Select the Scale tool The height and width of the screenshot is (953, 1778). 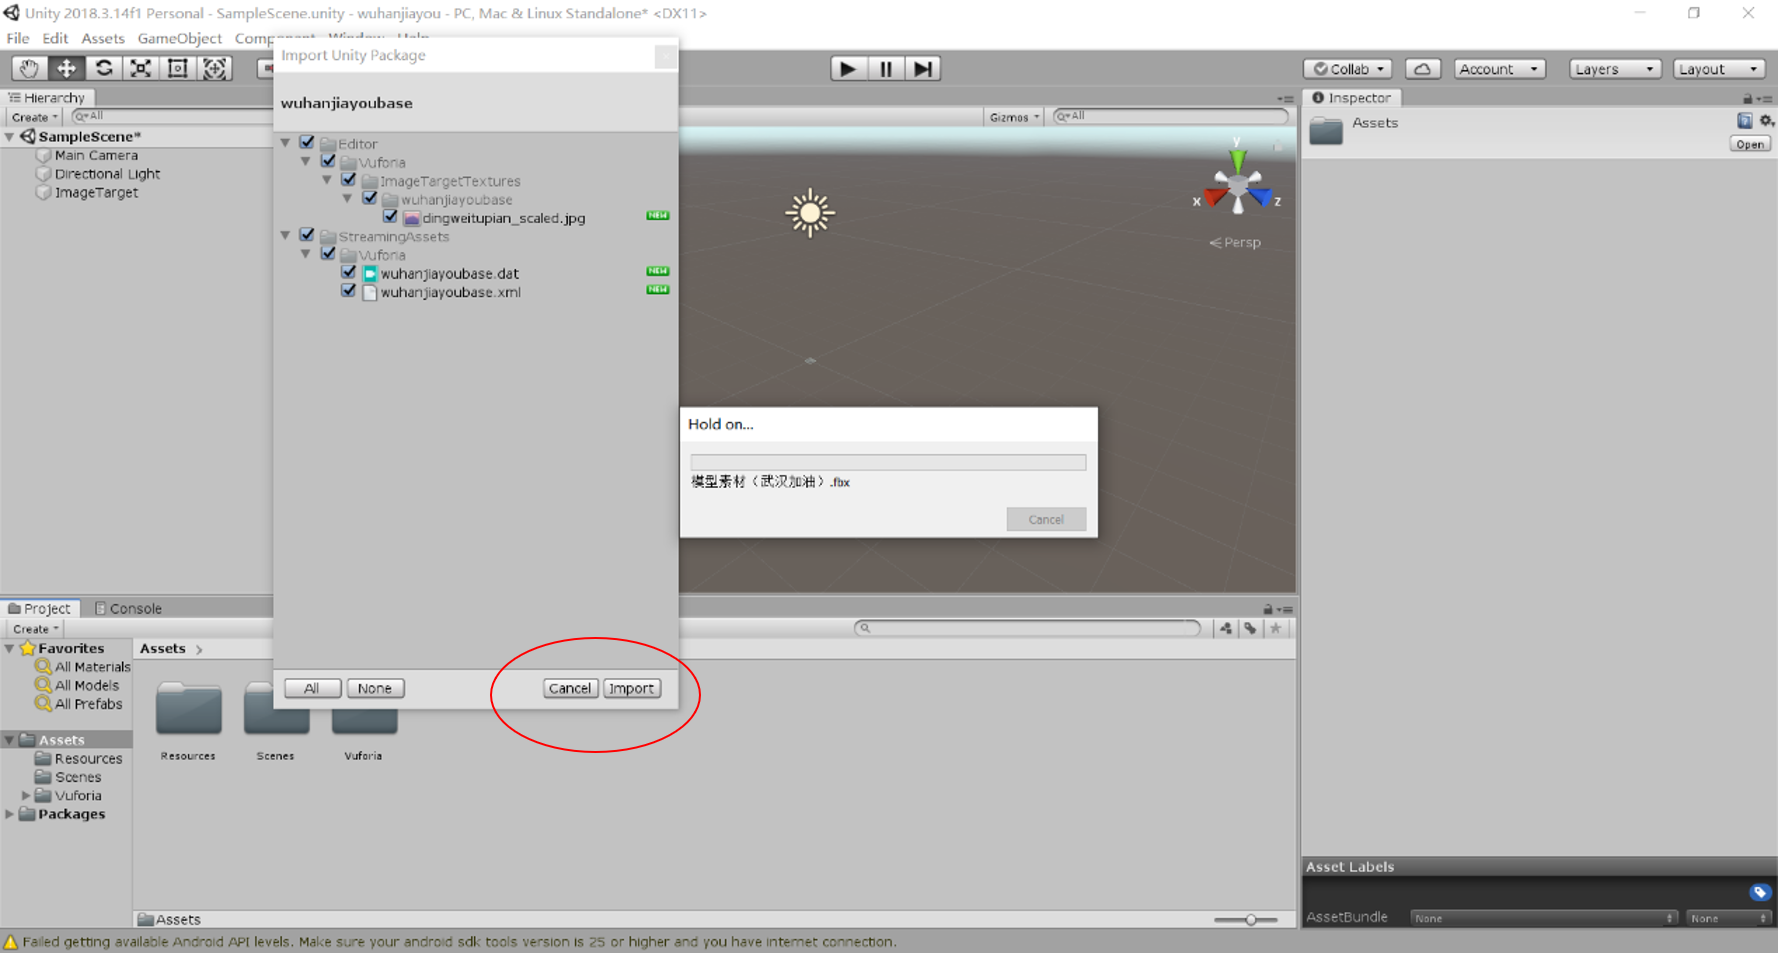141,68
